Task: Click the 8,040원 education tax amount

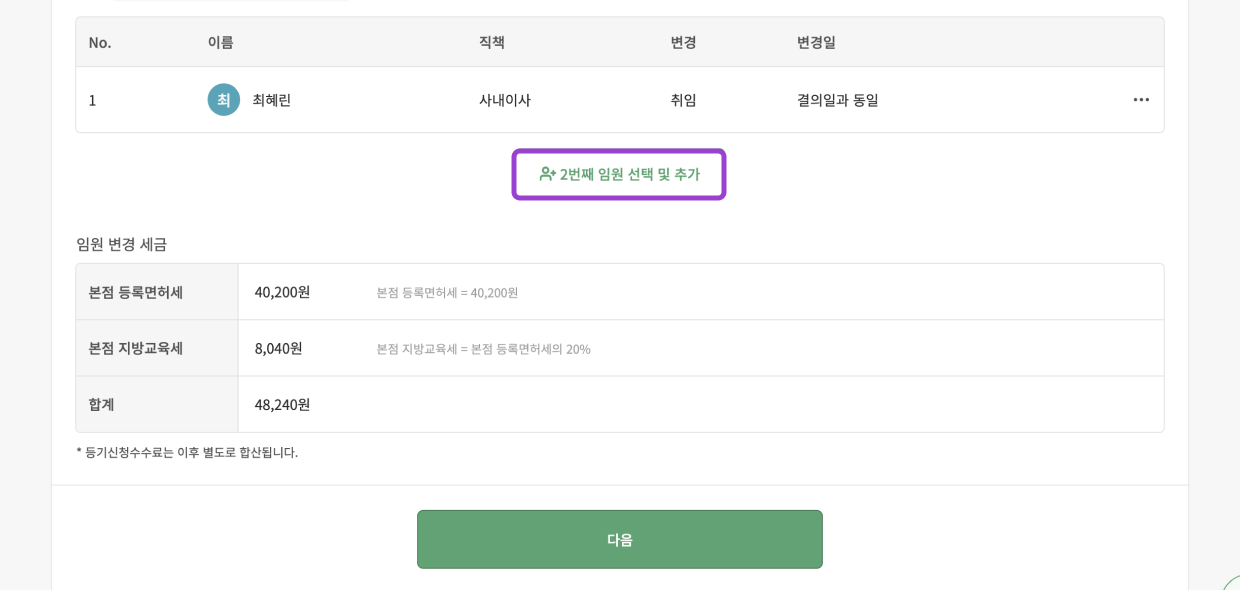Action: pyautogui.click(x=279, y=348)
